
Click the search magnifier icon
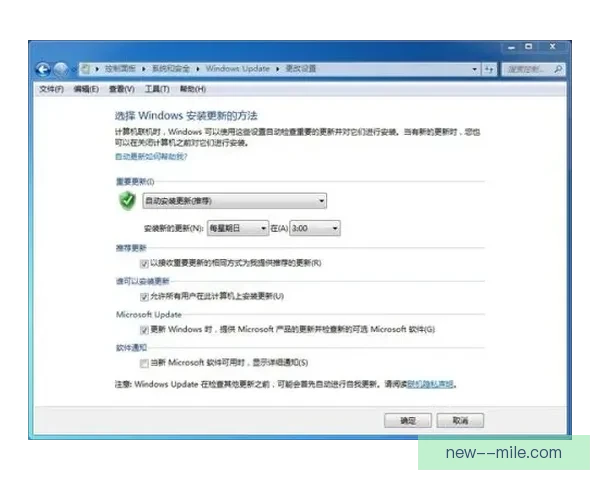coord(558,69)
